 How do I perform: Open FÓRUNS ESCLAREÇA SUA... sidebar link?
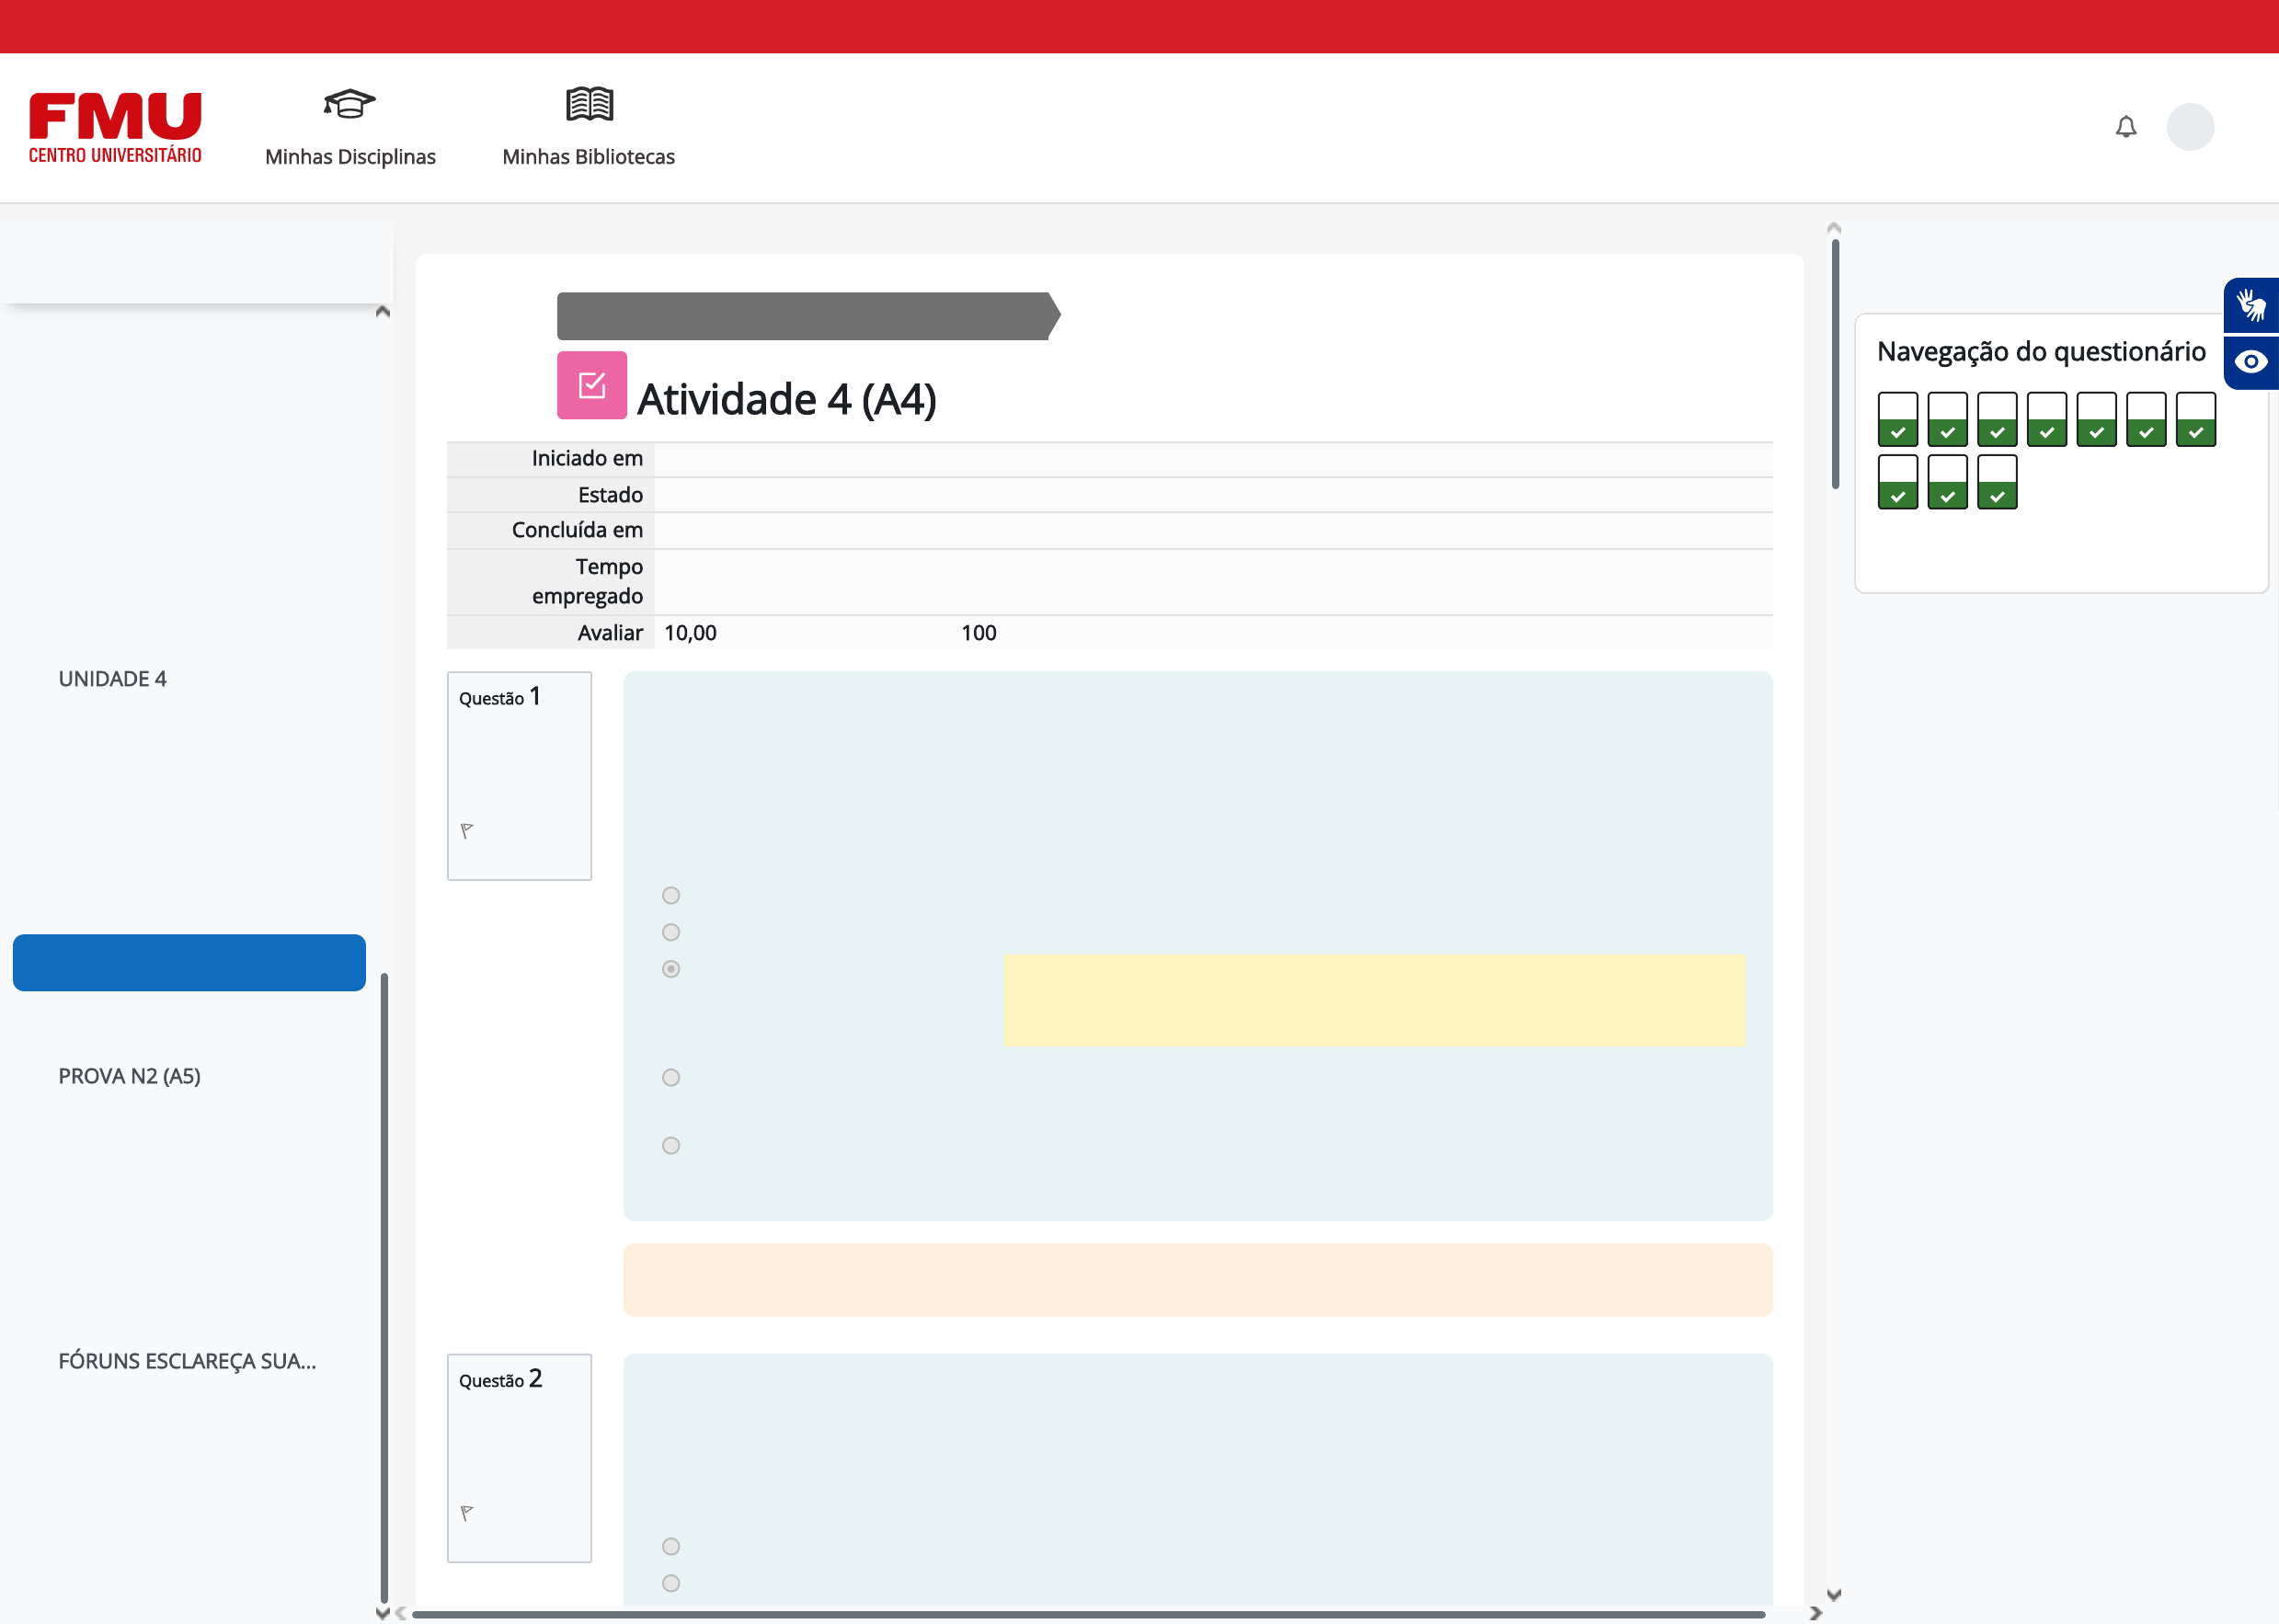pyautogui.click(x=187, y=1361)
